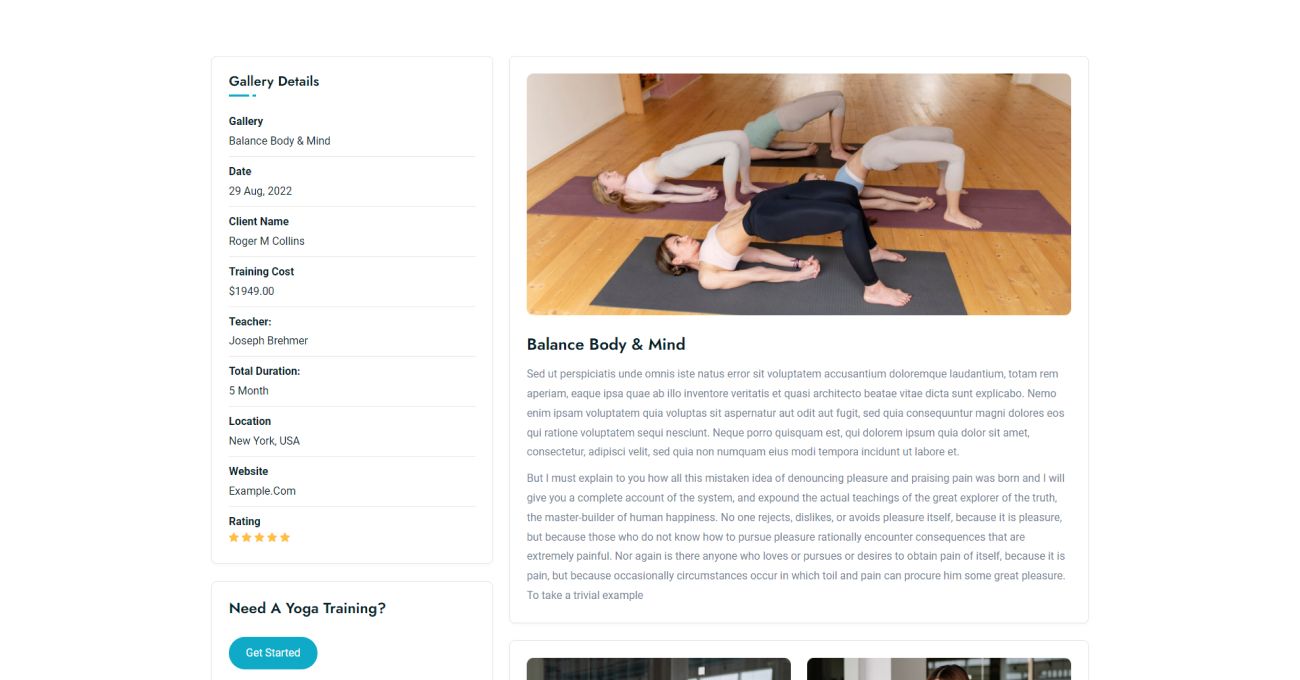Screen dimensions: 1300x680
Task: Click Balance Body & Mind gallery value in sidebar
Action: [x=280, y=141]
